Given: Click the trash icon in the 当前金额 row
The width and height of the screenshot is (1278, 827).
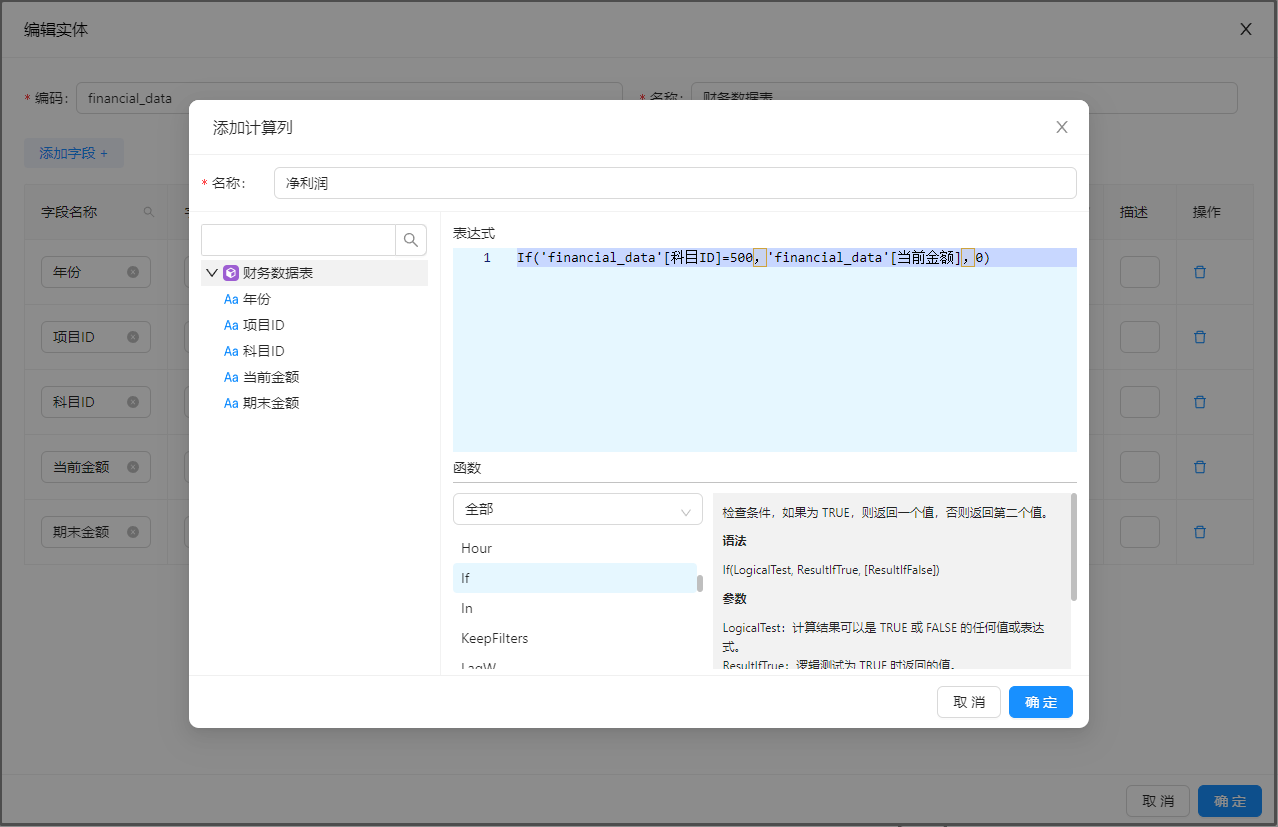Looking at the screenshot, I should pyautogui.click(x=1200, y=467).
